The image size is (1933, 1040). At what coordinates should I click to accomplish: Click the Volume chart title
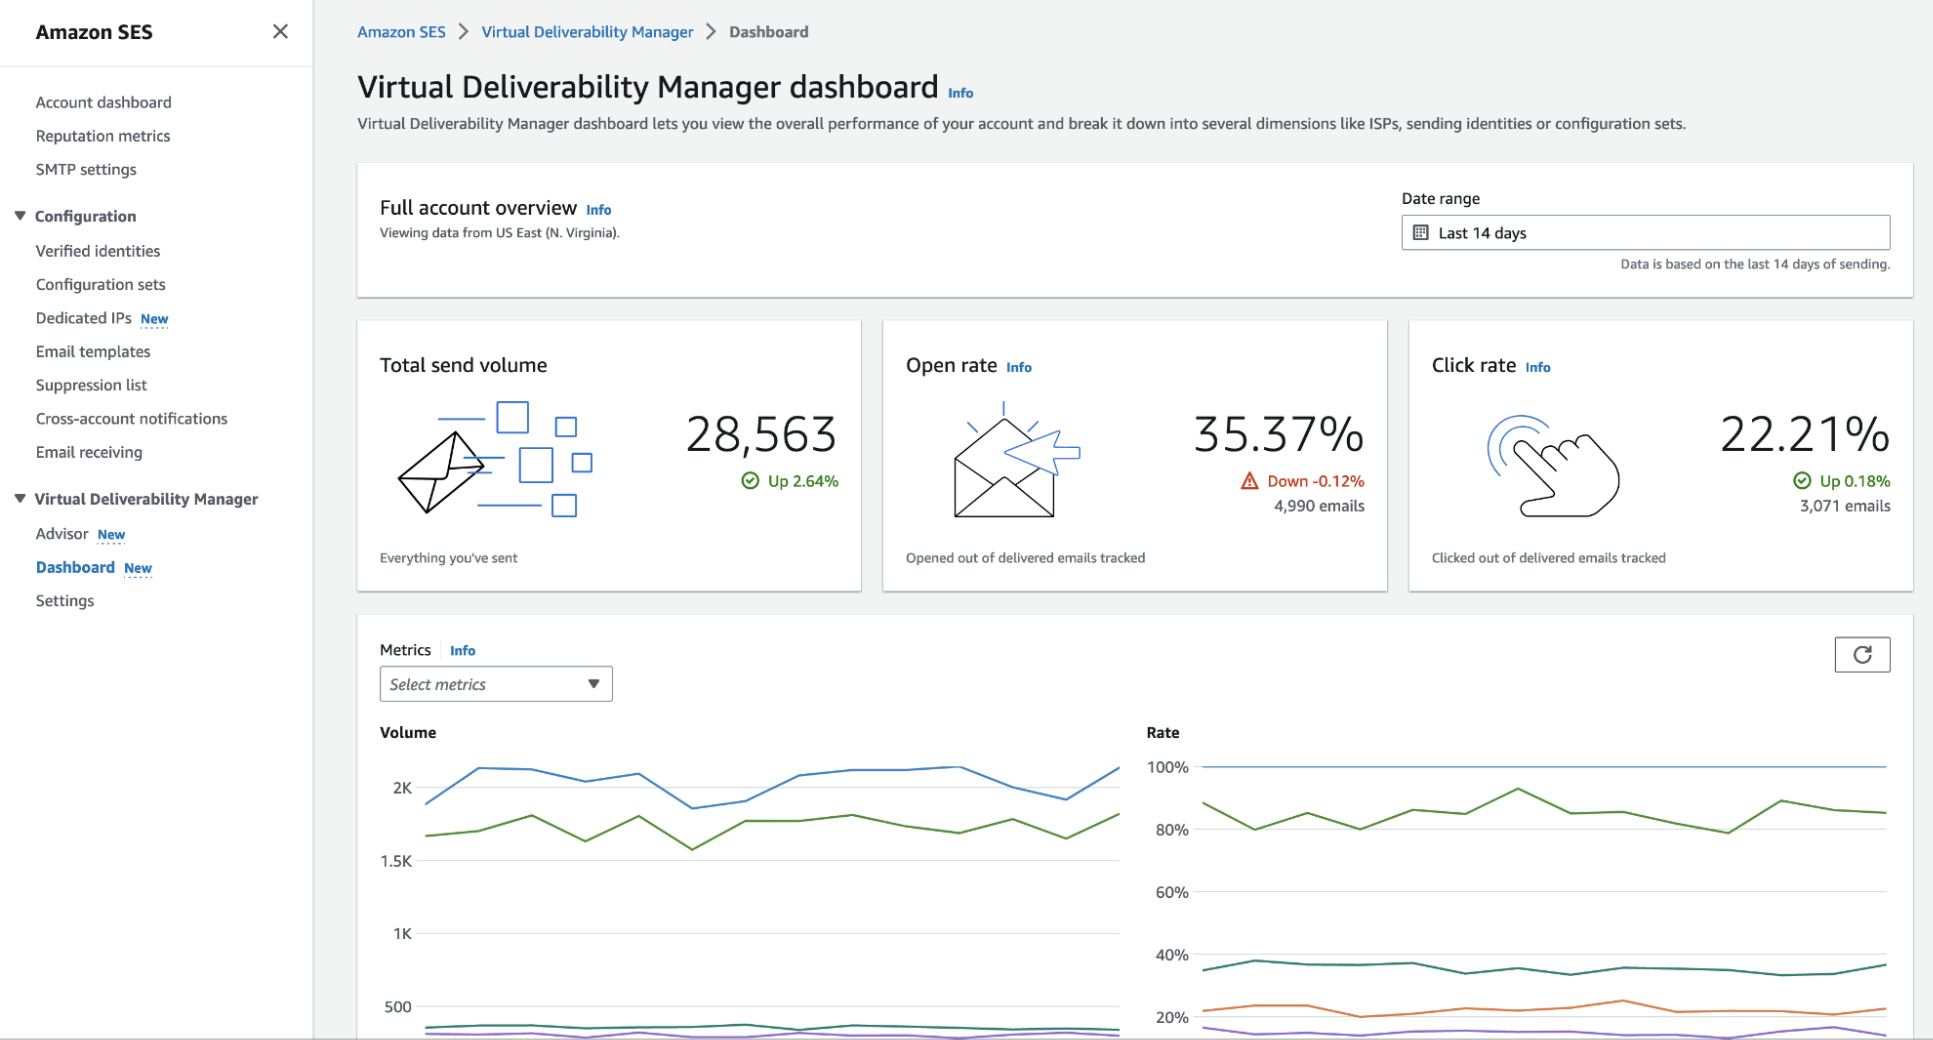coord(408,733)
